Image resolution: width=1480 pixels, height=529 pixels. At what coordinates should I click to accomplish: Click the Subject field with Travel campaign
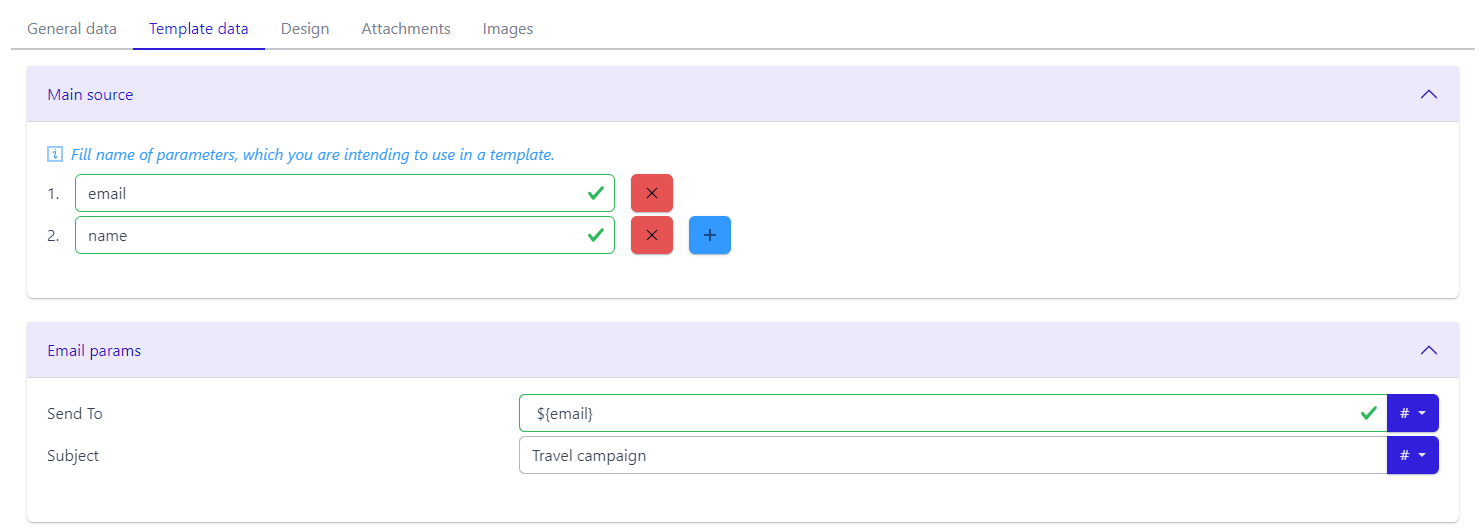click(953, 455)
